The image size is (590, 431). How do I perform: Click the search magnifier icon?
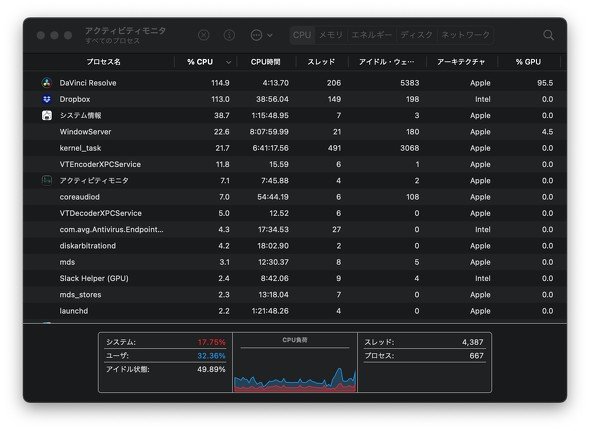tap(548, 35)
